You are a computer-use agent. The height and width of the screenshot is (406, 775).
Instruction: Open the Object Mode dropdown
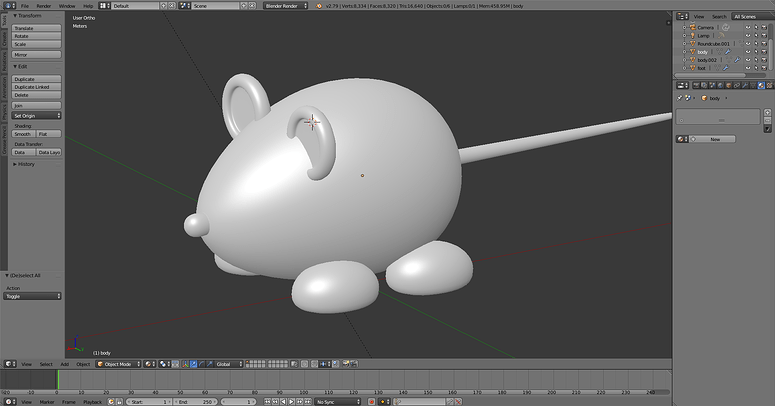[x=119, y=364]
